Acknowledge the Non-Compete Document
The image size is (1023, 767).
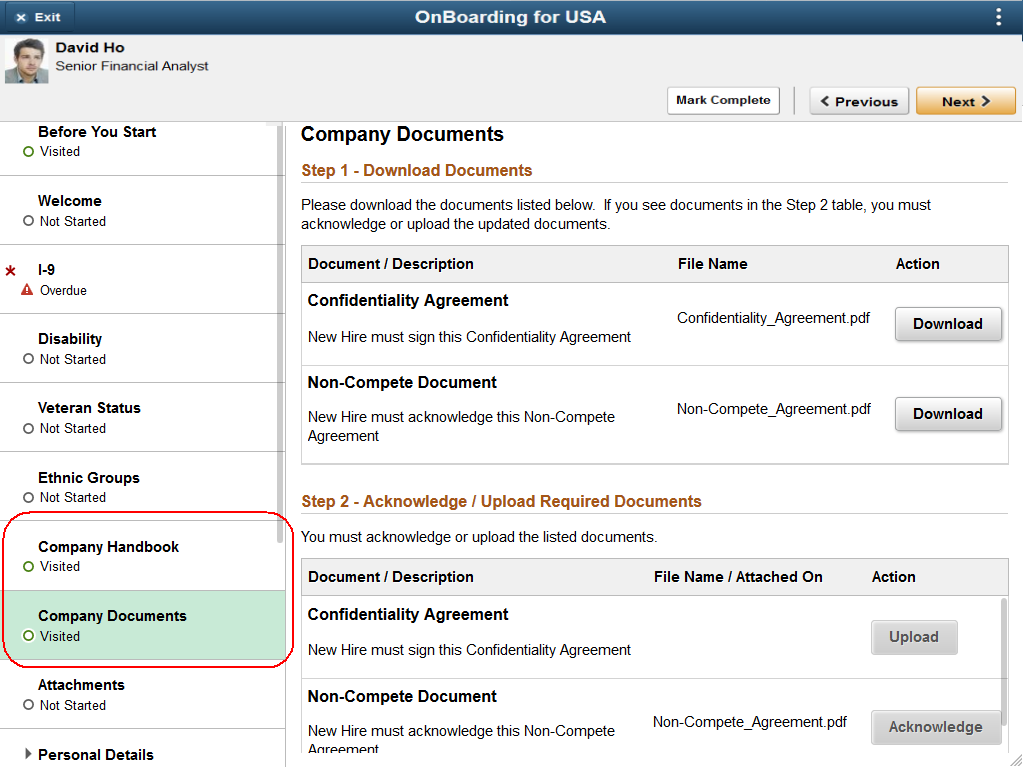(935, 727)
